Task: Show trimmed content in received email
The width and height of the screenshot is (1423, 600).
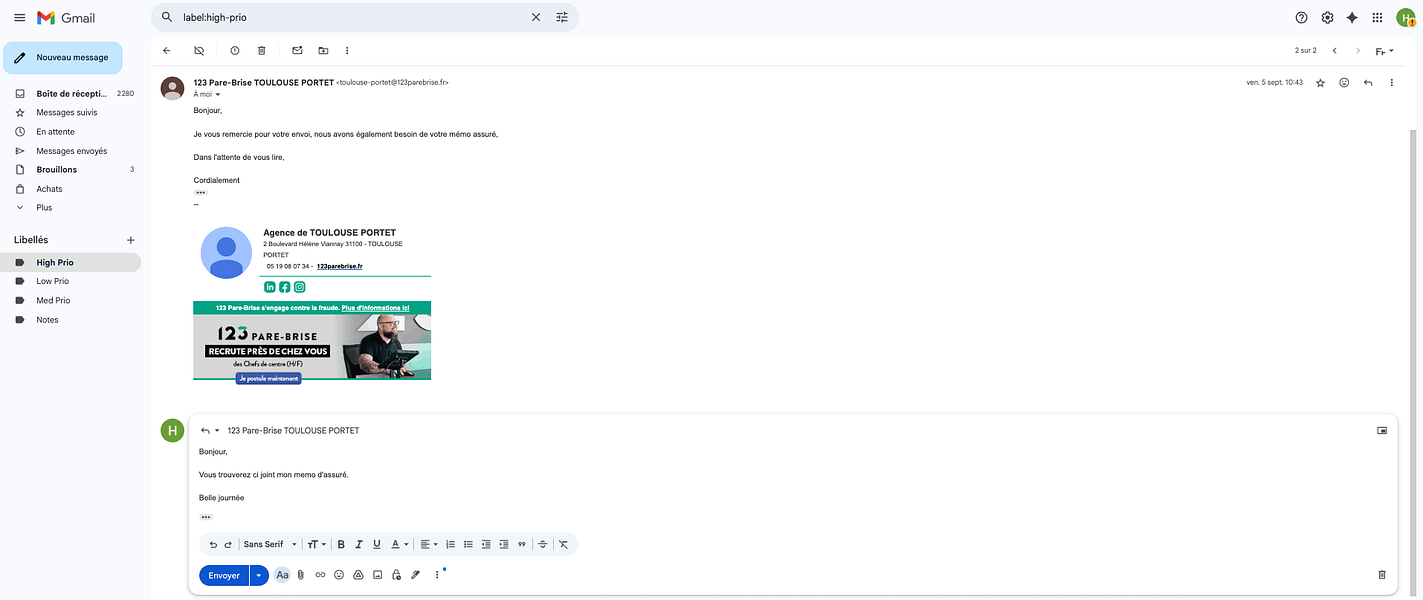Action: pyautogui.click(x=200, y=192)
